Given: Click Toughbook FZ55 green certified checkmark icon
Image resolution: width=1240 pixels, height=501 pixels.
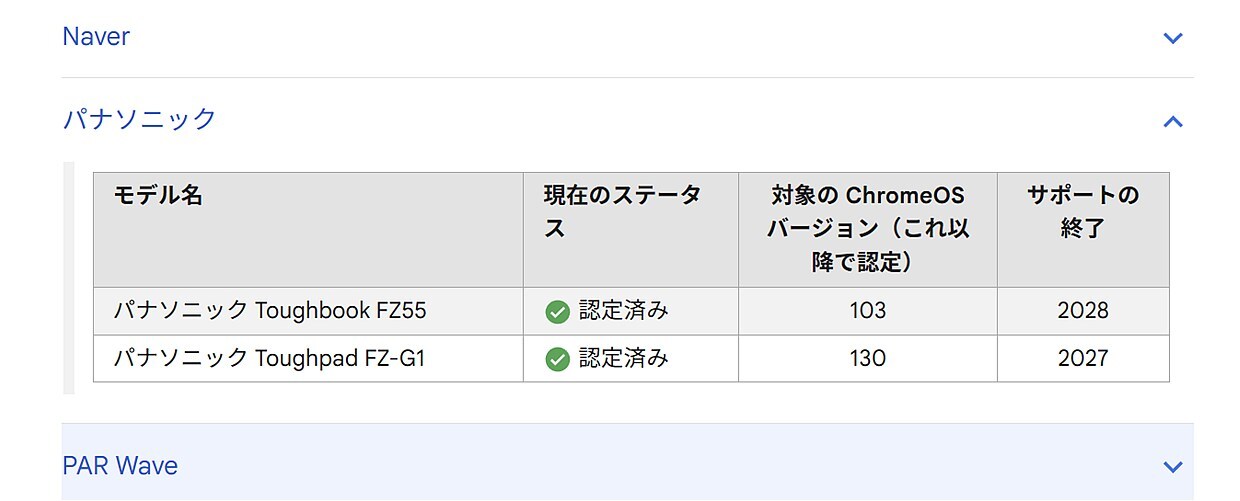Looking at the screenshot, I should pos(557,312).
